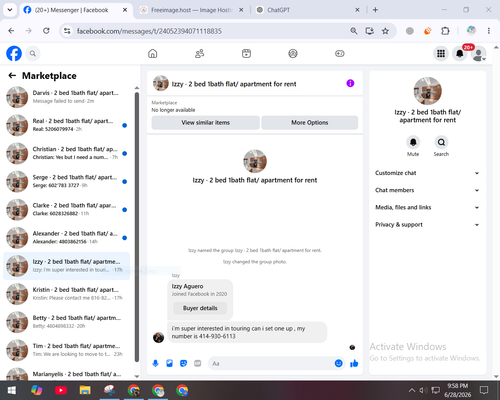Show hidden system tray icons chevron

coord(412,390)
